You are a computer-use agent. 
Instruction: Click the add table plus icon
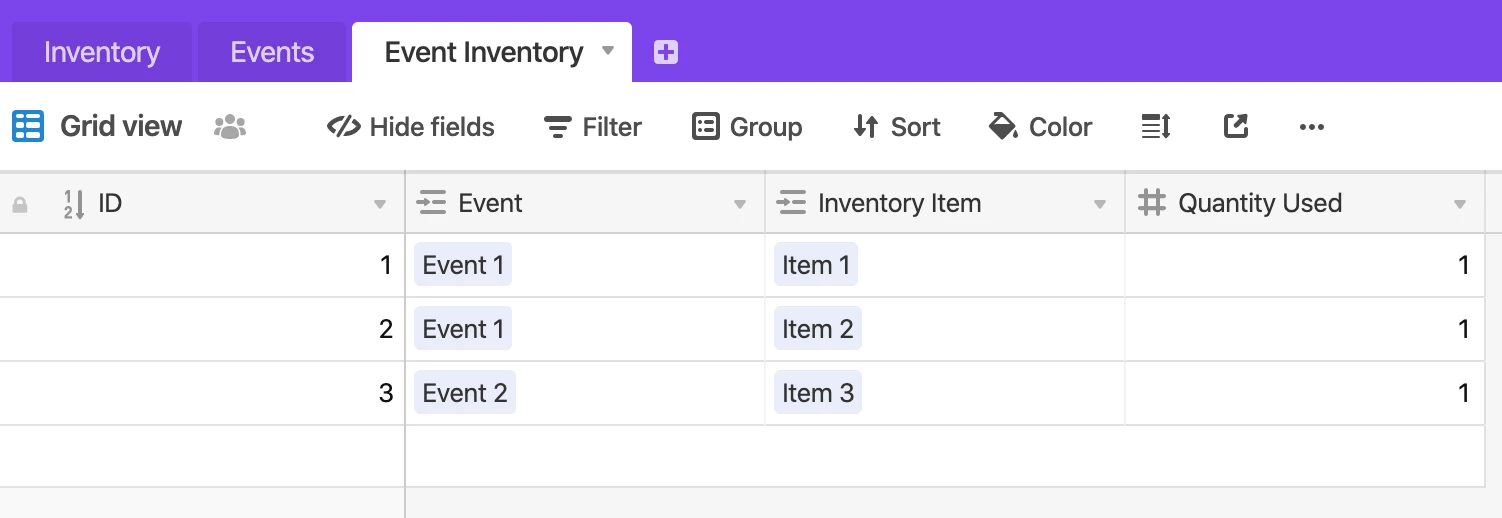coord(666,53)
